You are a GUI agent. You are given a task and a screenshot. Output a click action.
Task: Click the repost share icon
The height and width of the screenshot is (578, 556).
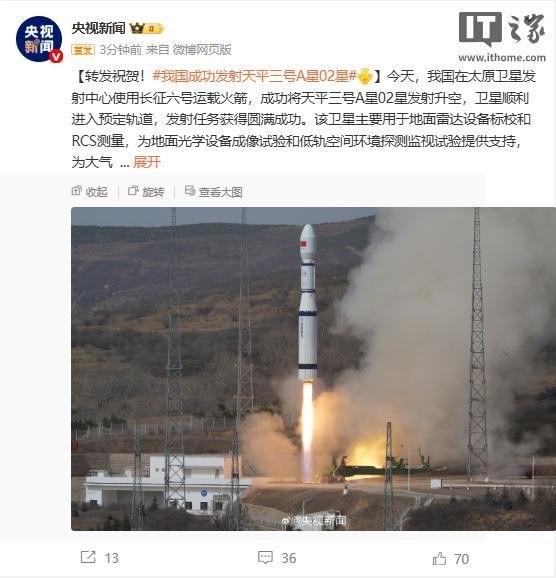point(88,557)
